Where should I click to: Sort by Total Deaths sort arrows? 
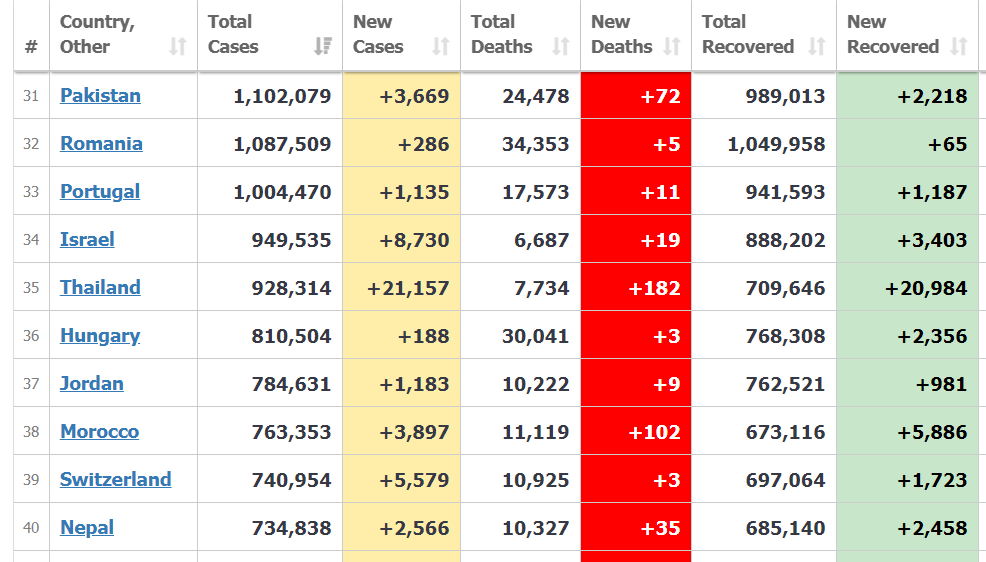coord(560,46)
